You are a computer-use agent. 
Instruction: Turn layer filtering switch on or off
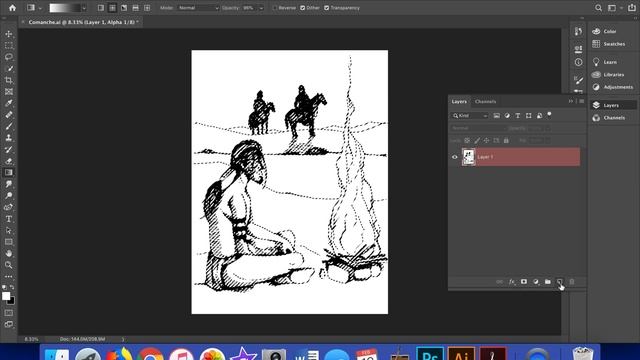pyautogui.click(x=549, y=115)
